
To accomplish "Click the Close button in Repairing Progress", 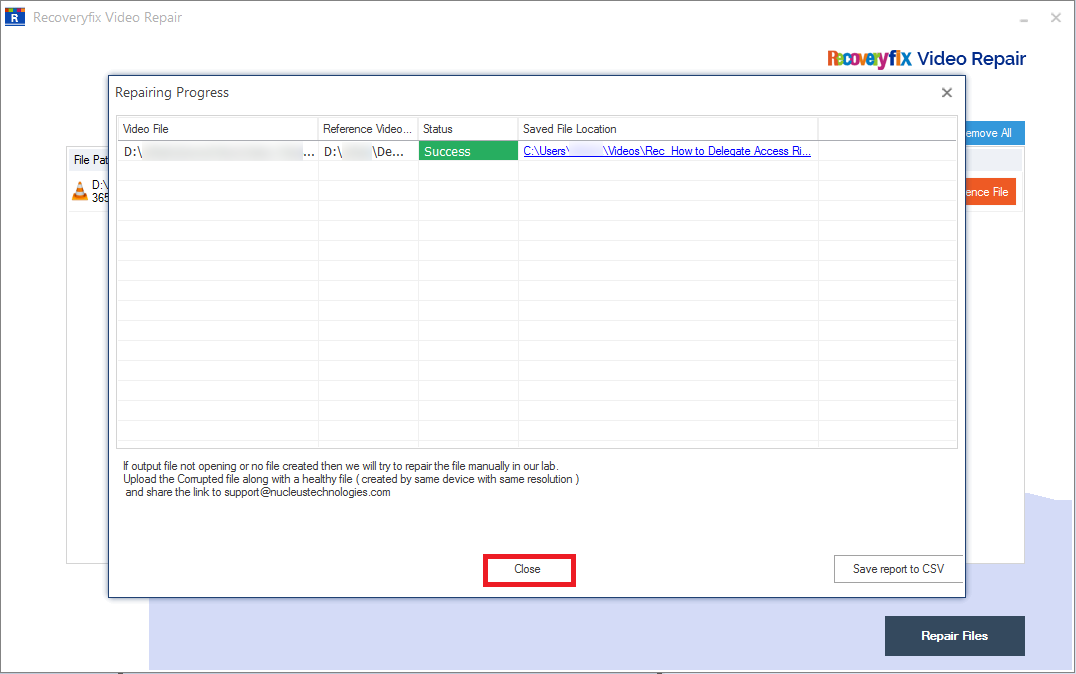I will click(x=528, y=570).
